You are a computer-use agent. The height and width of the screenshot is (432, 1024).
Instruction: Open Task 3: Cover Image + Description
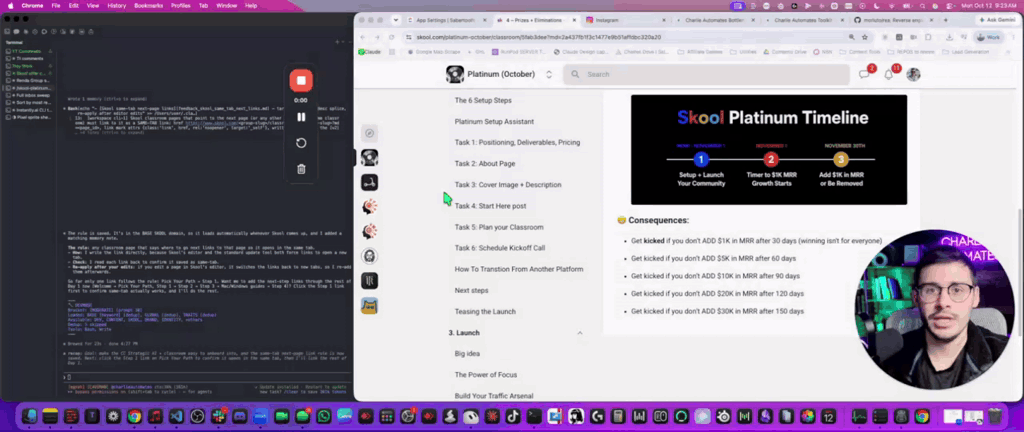pyautogui.click(x=508, y=185)
